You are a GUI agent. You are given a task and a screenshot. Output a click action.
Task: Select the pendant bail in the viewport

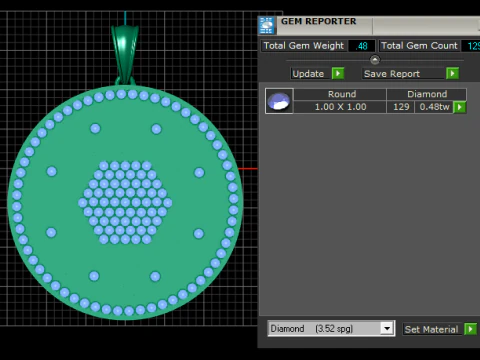tap(125, 53)
